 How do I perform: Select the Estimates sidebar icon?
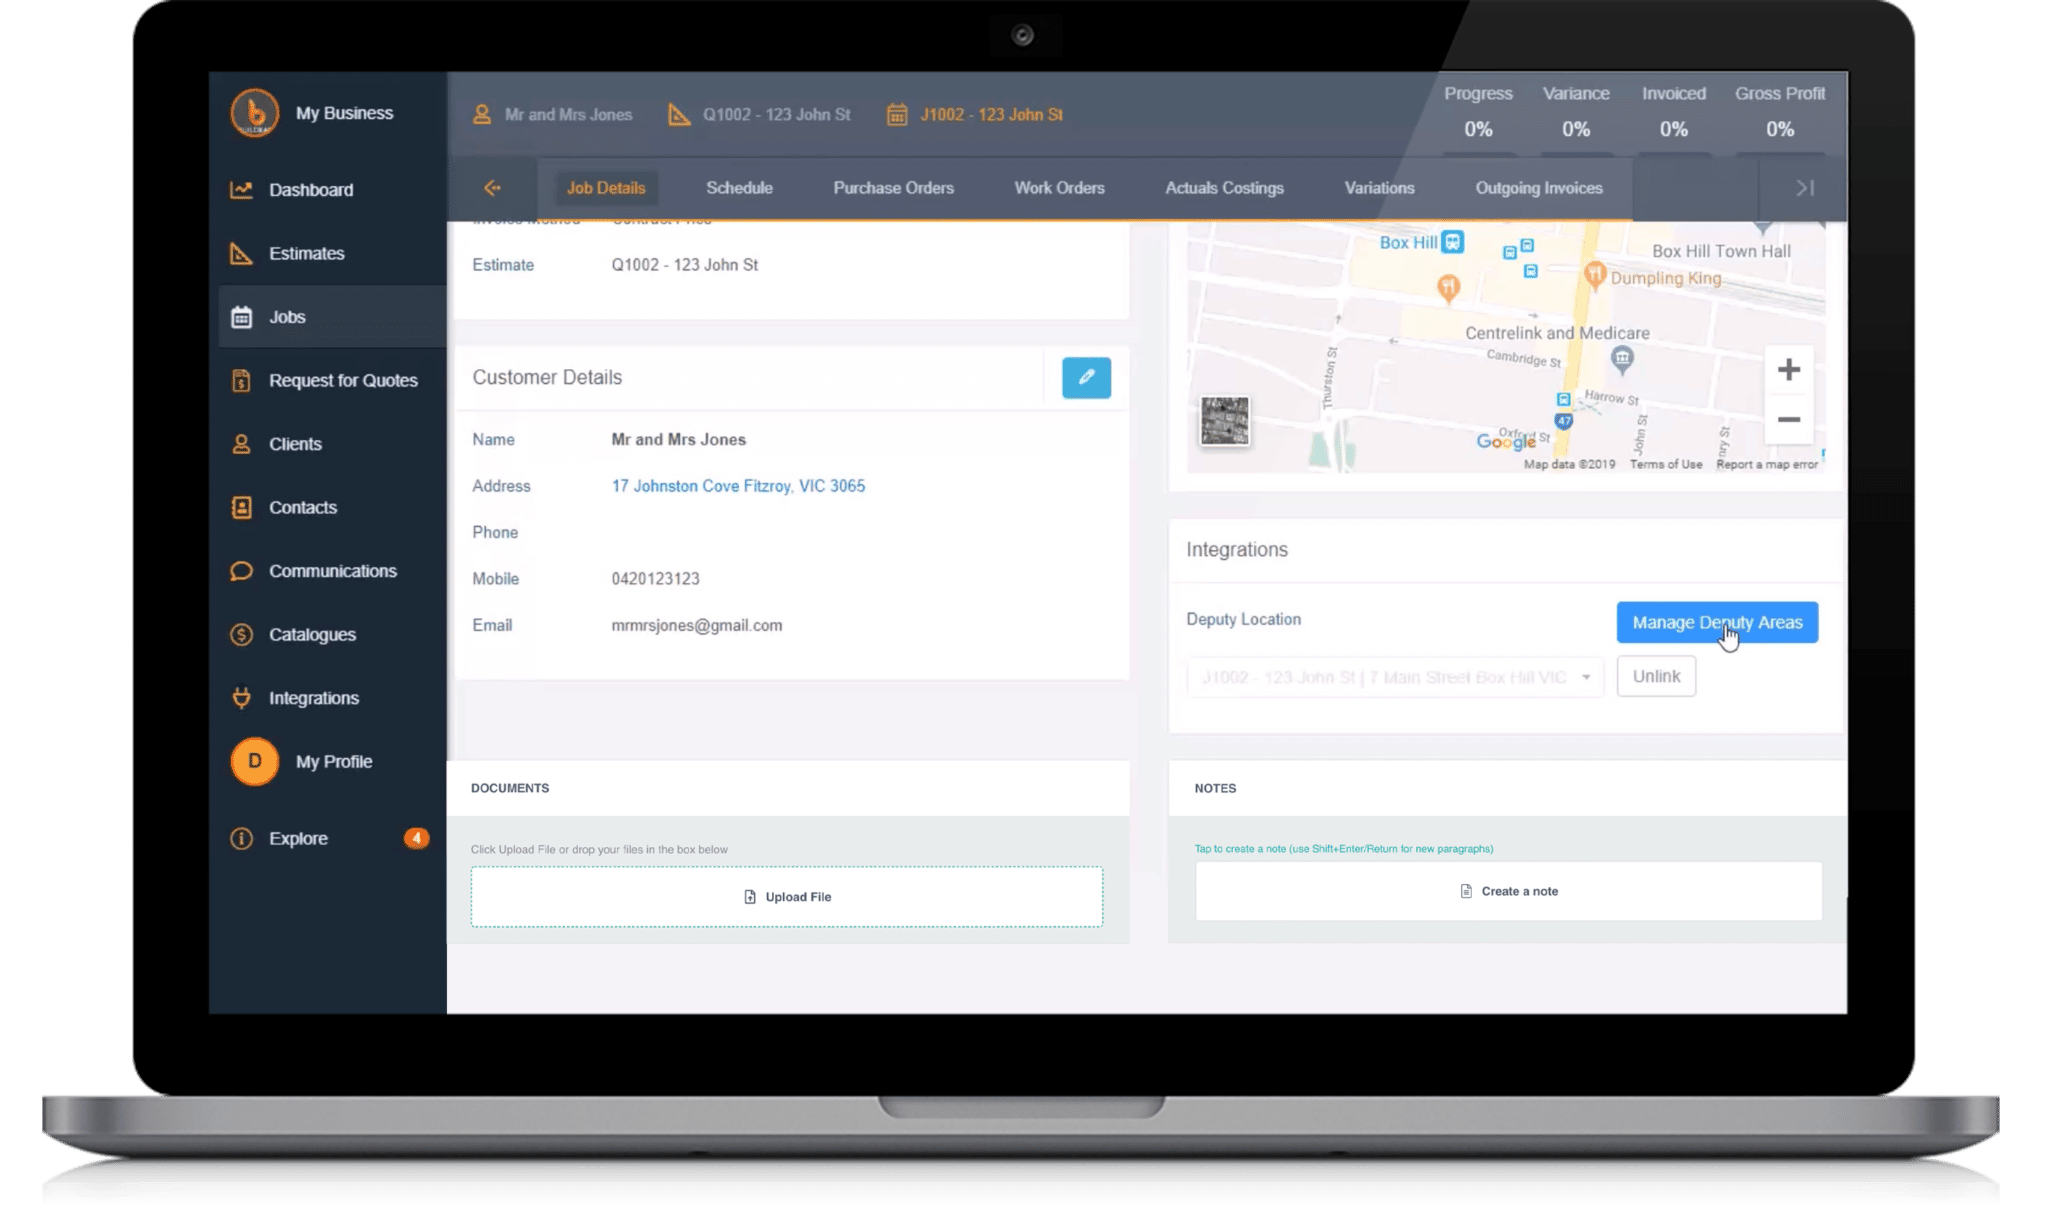click(241, 253)
